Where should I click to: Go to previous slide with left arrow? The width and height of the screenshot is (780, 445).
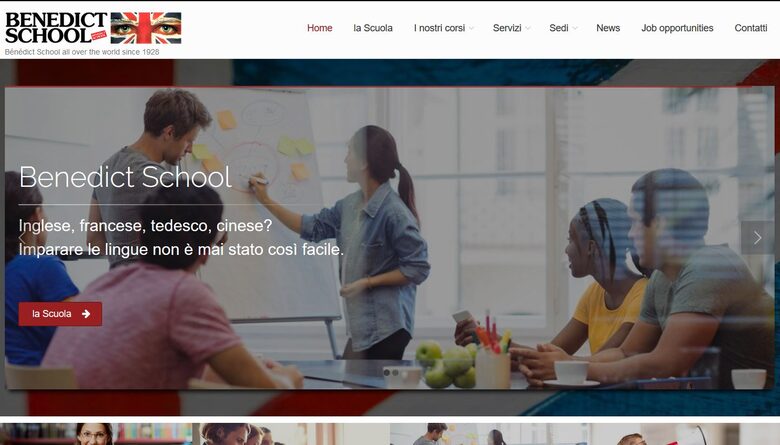pos(22,238)
